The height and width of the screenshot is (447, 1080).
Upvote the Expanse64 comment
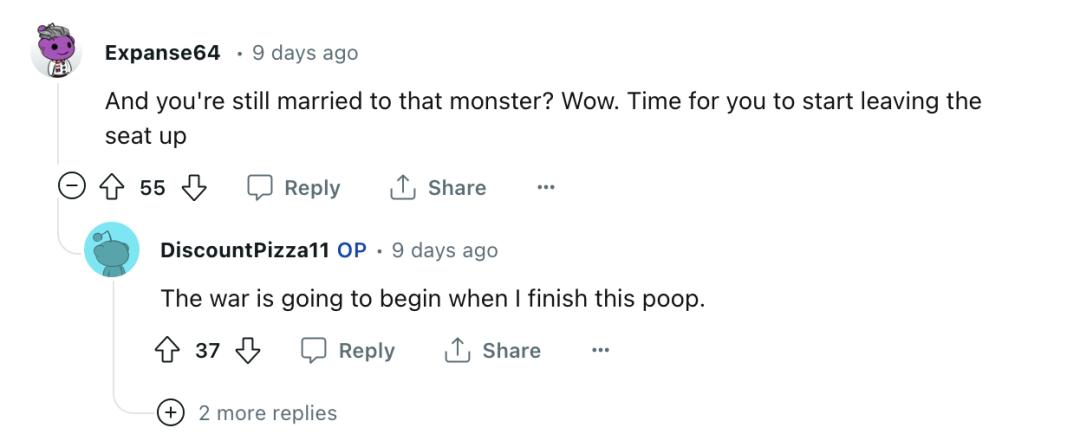111,187
